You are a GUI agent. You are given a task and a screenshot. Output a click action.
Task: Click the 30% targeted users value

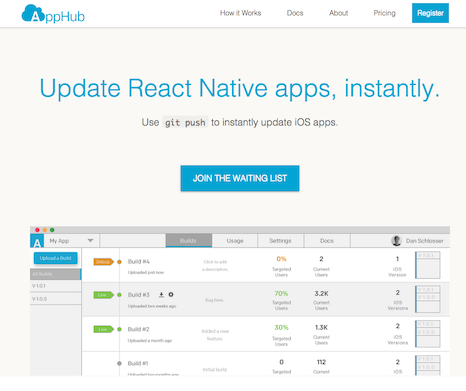click(281, 328)
